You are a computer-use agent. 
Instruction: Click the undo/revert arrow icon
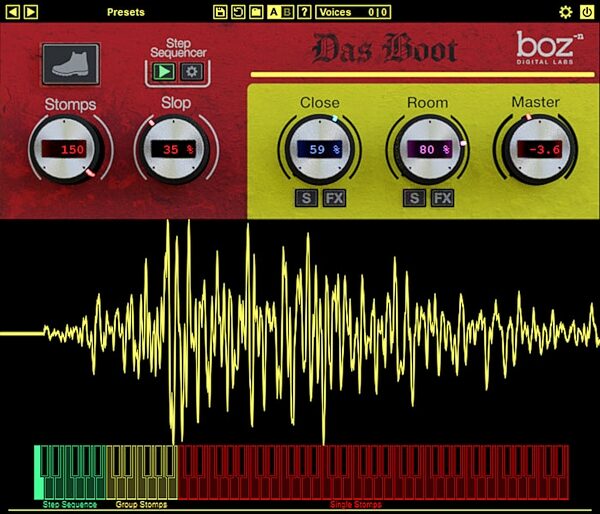(x=238, y=12)
